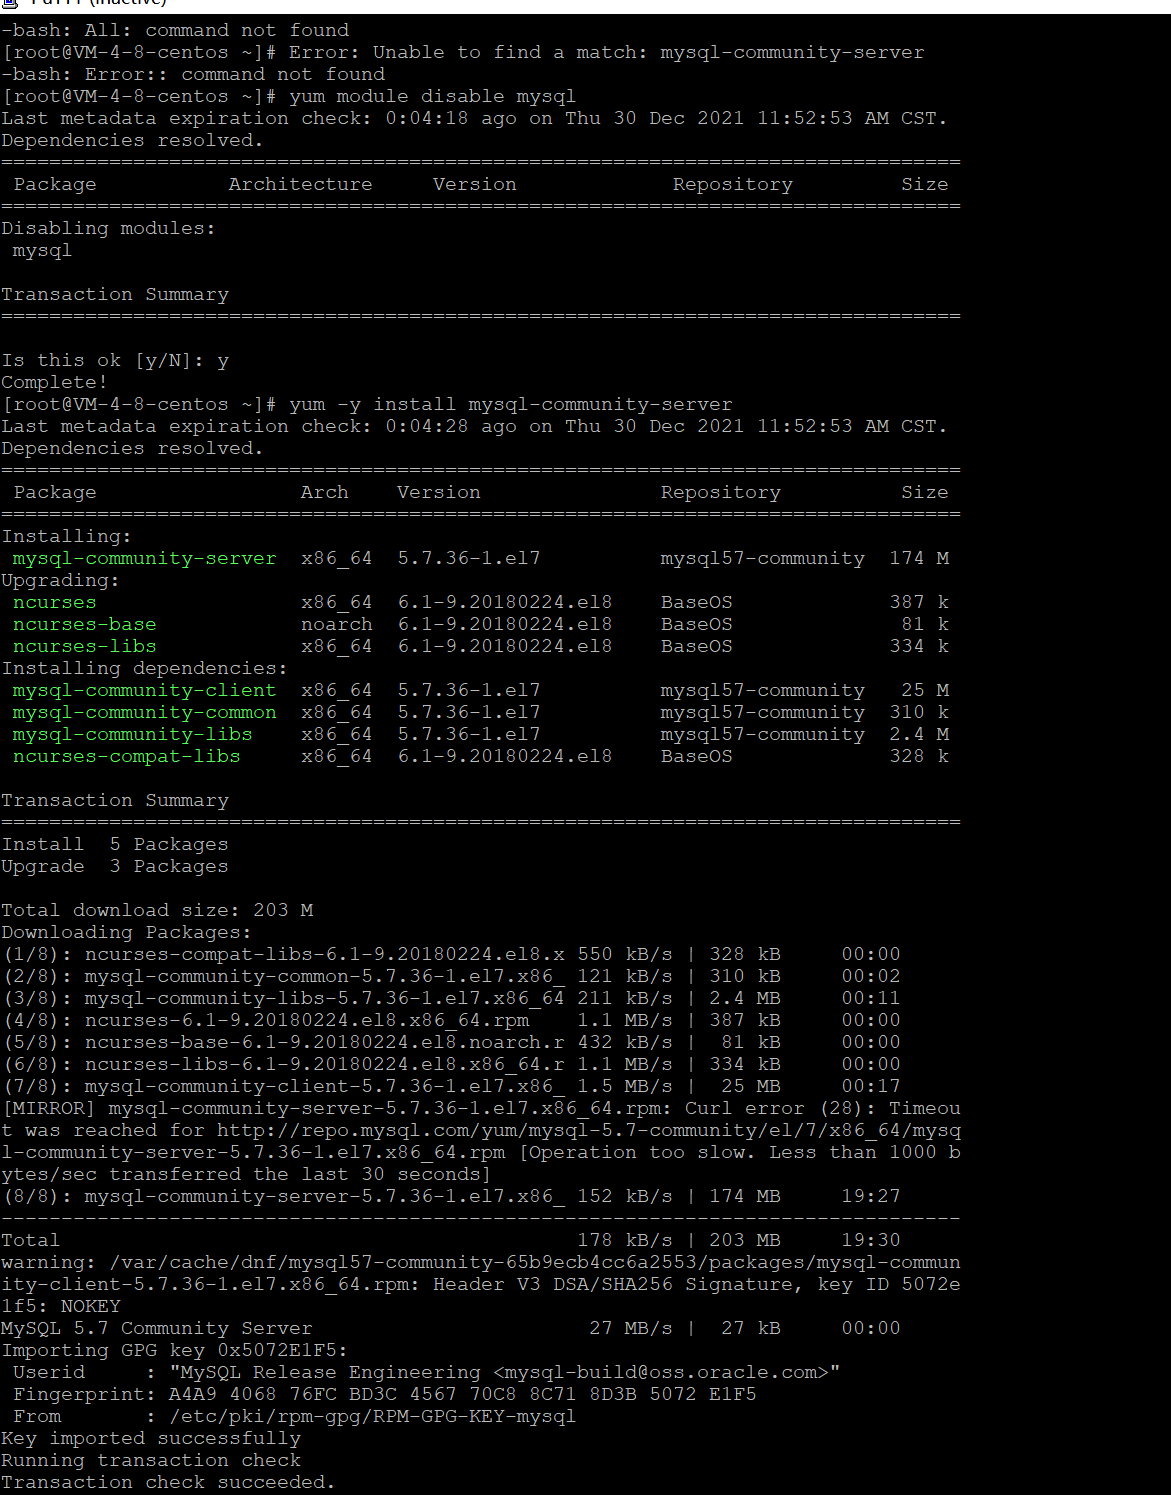
Task: Click the green 'ncurses-compat-libs' package name
Action: point(126,757)
